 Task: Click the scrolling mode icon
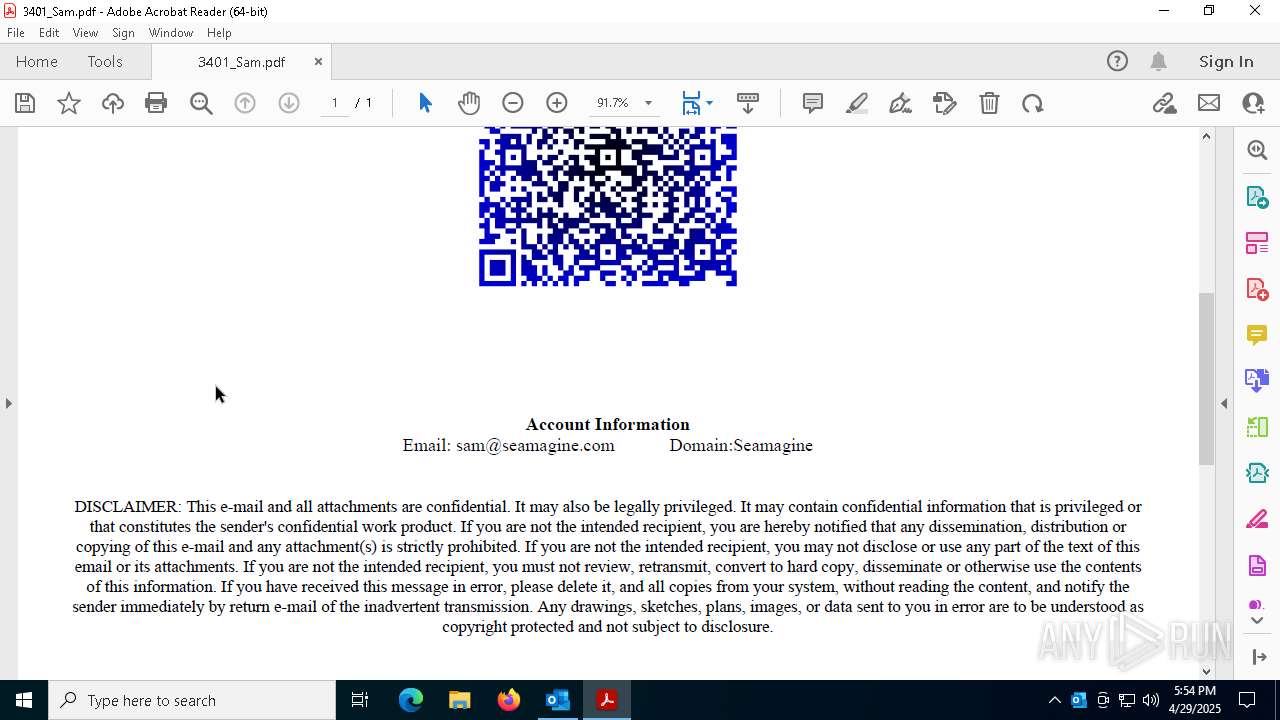click(x=748, y=103)
